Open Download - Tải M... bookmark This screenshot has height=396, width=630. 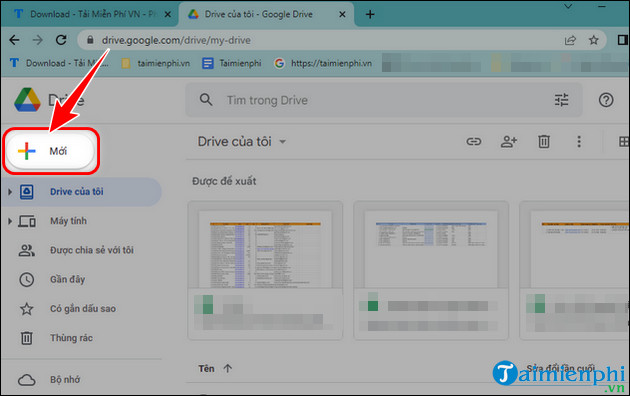pyautogui.click(x=59, y=63)
